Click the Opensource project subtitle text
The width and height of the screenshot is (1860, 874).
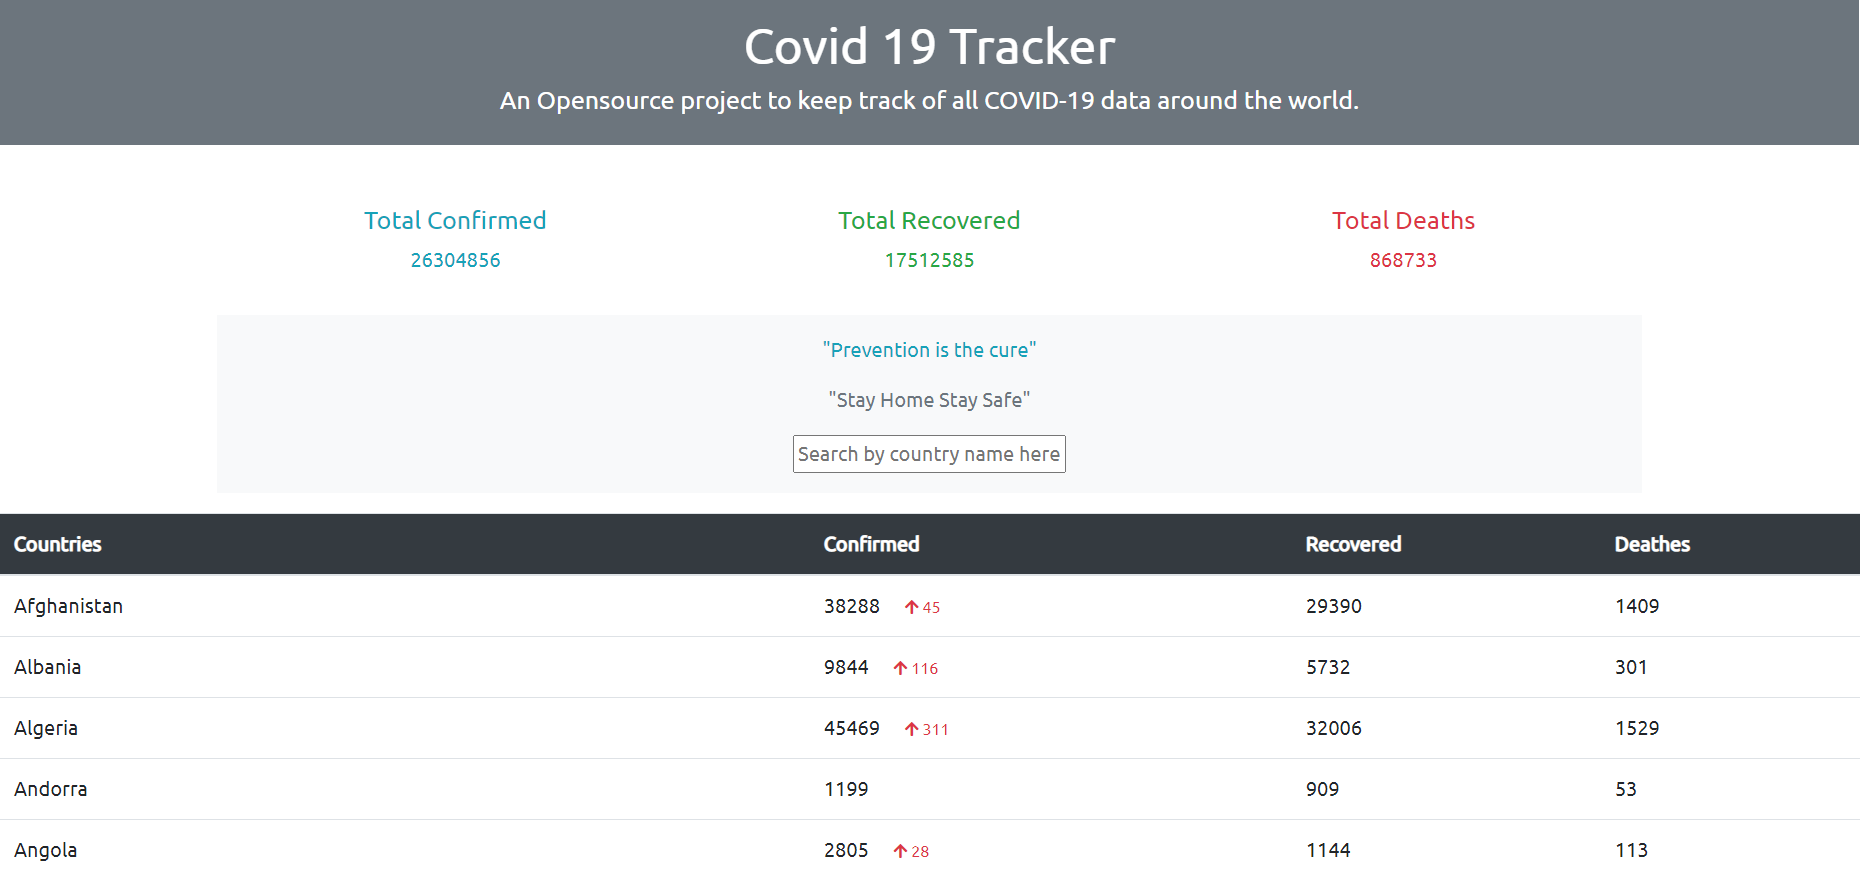[x=929, y=101]
